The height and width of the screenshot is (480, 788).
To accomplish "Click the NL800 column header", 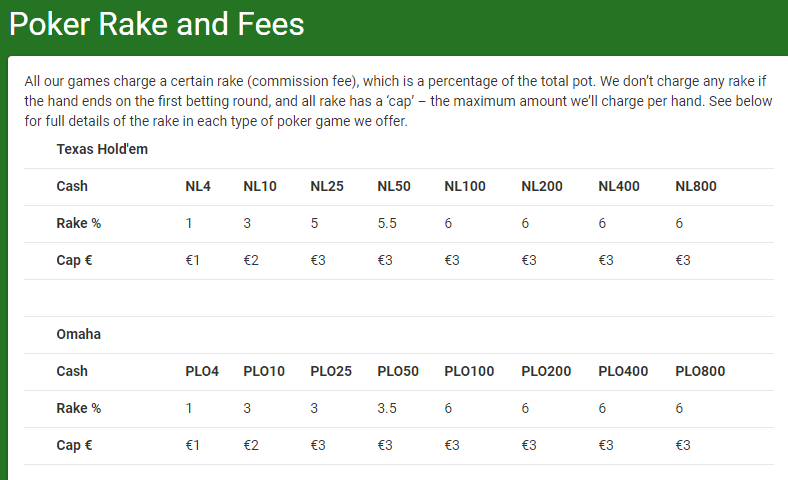I will (696, 186).
